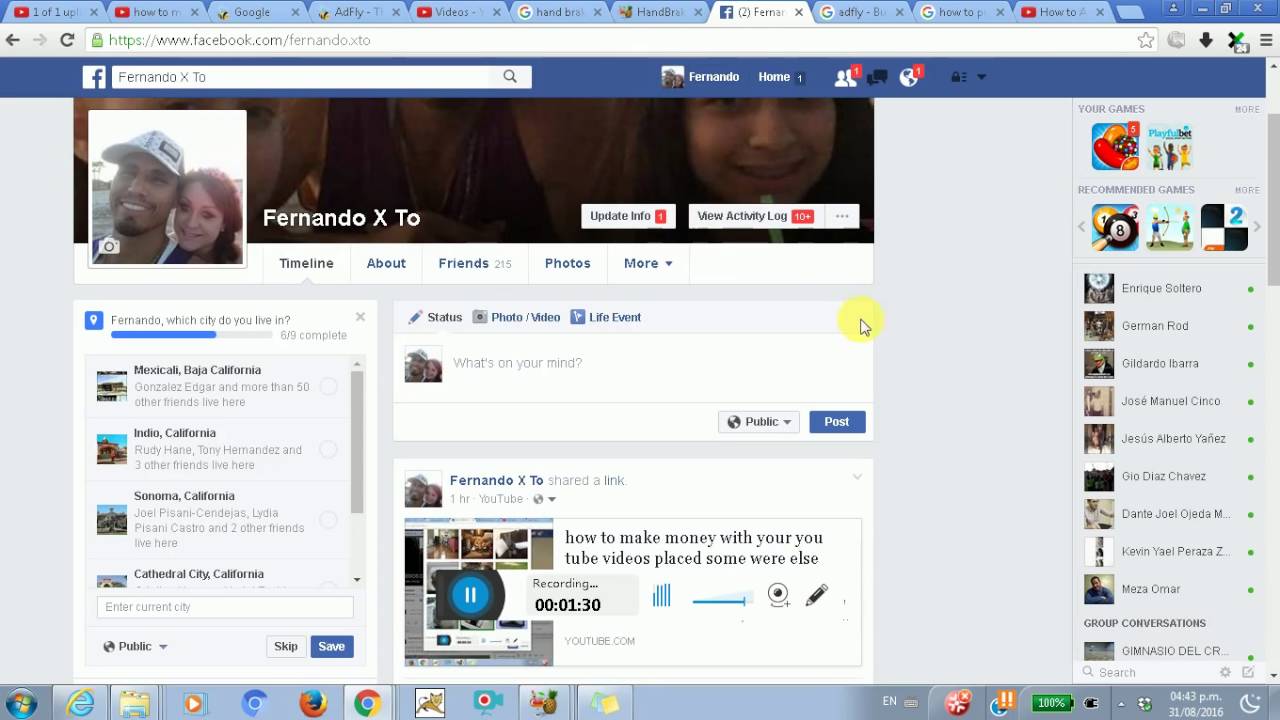
Task: Click new message compose icon in chat
Action: coord(1248,673)
